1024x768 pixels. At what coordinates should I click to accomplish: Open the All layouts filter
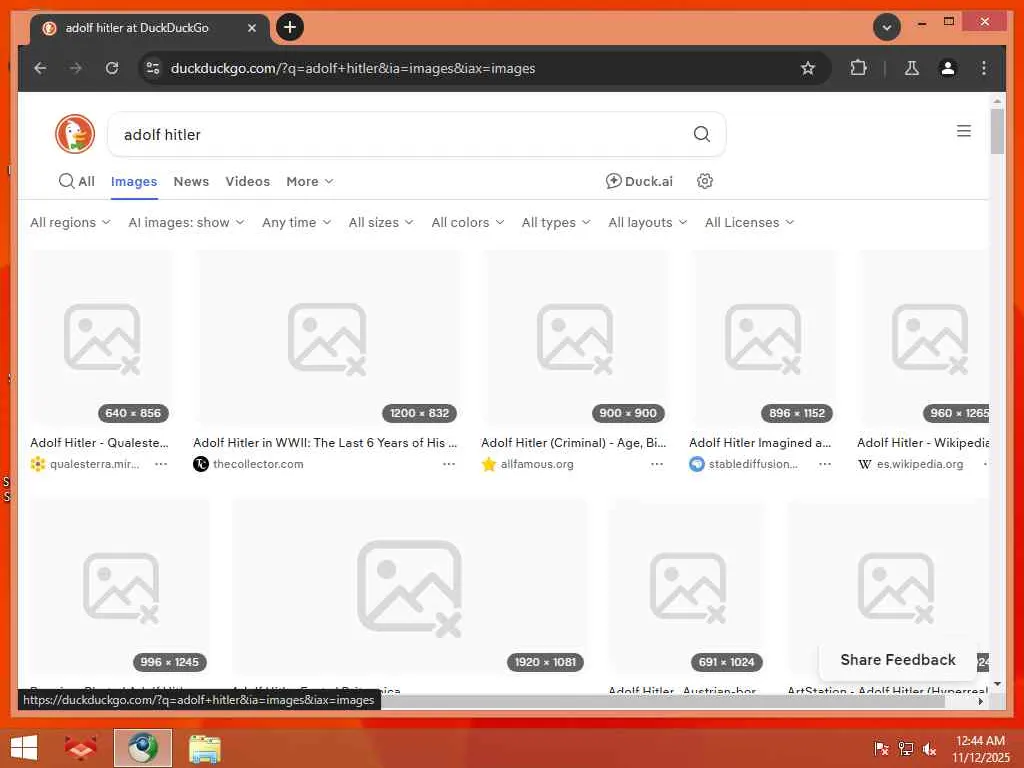click(647, 222)
